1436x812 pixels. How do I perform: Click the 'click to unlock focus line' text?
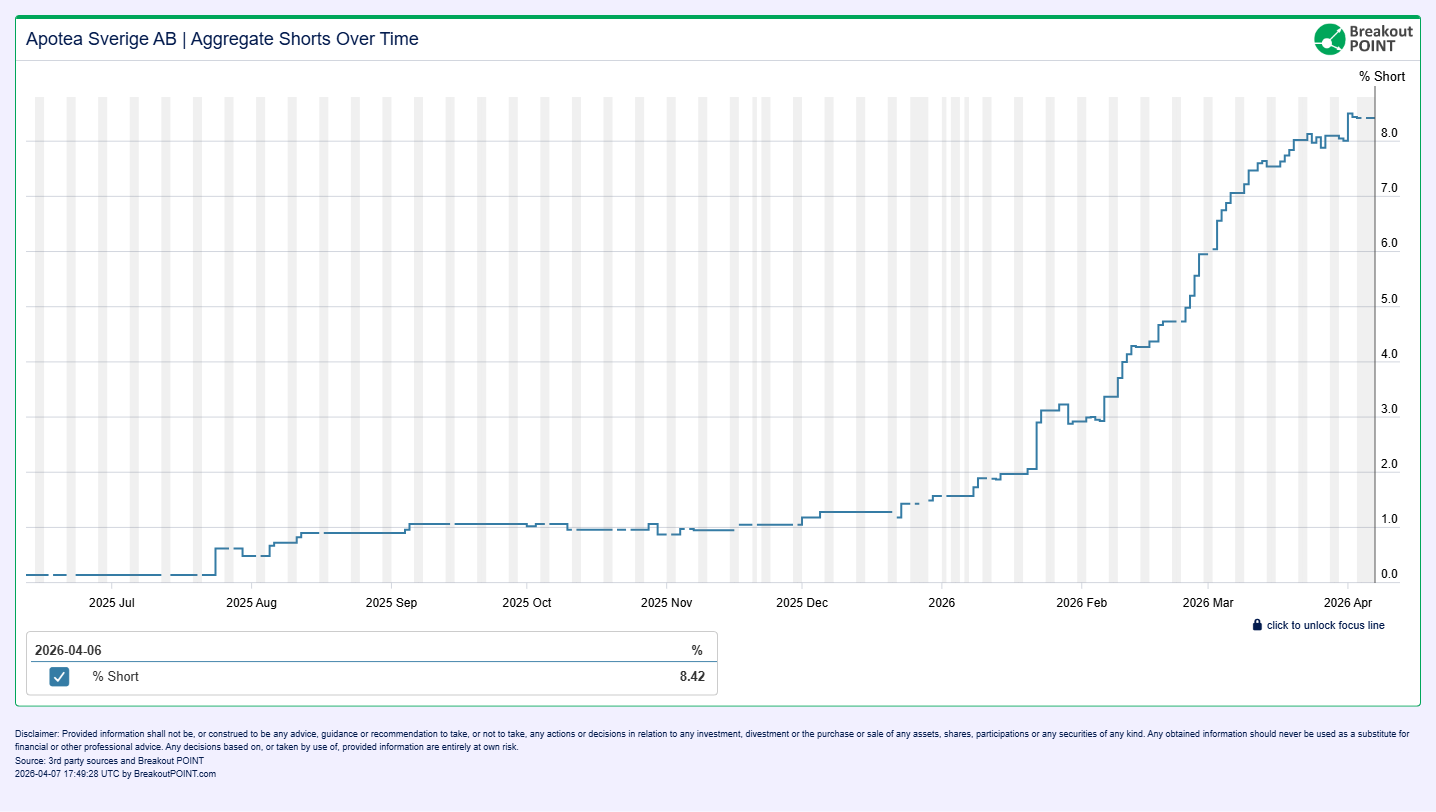coord(1325,625)
